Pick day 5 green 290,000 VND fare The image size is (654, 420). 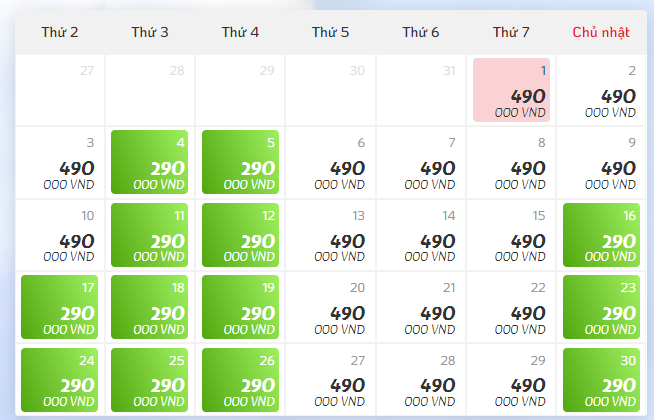(x=240, y=162)
